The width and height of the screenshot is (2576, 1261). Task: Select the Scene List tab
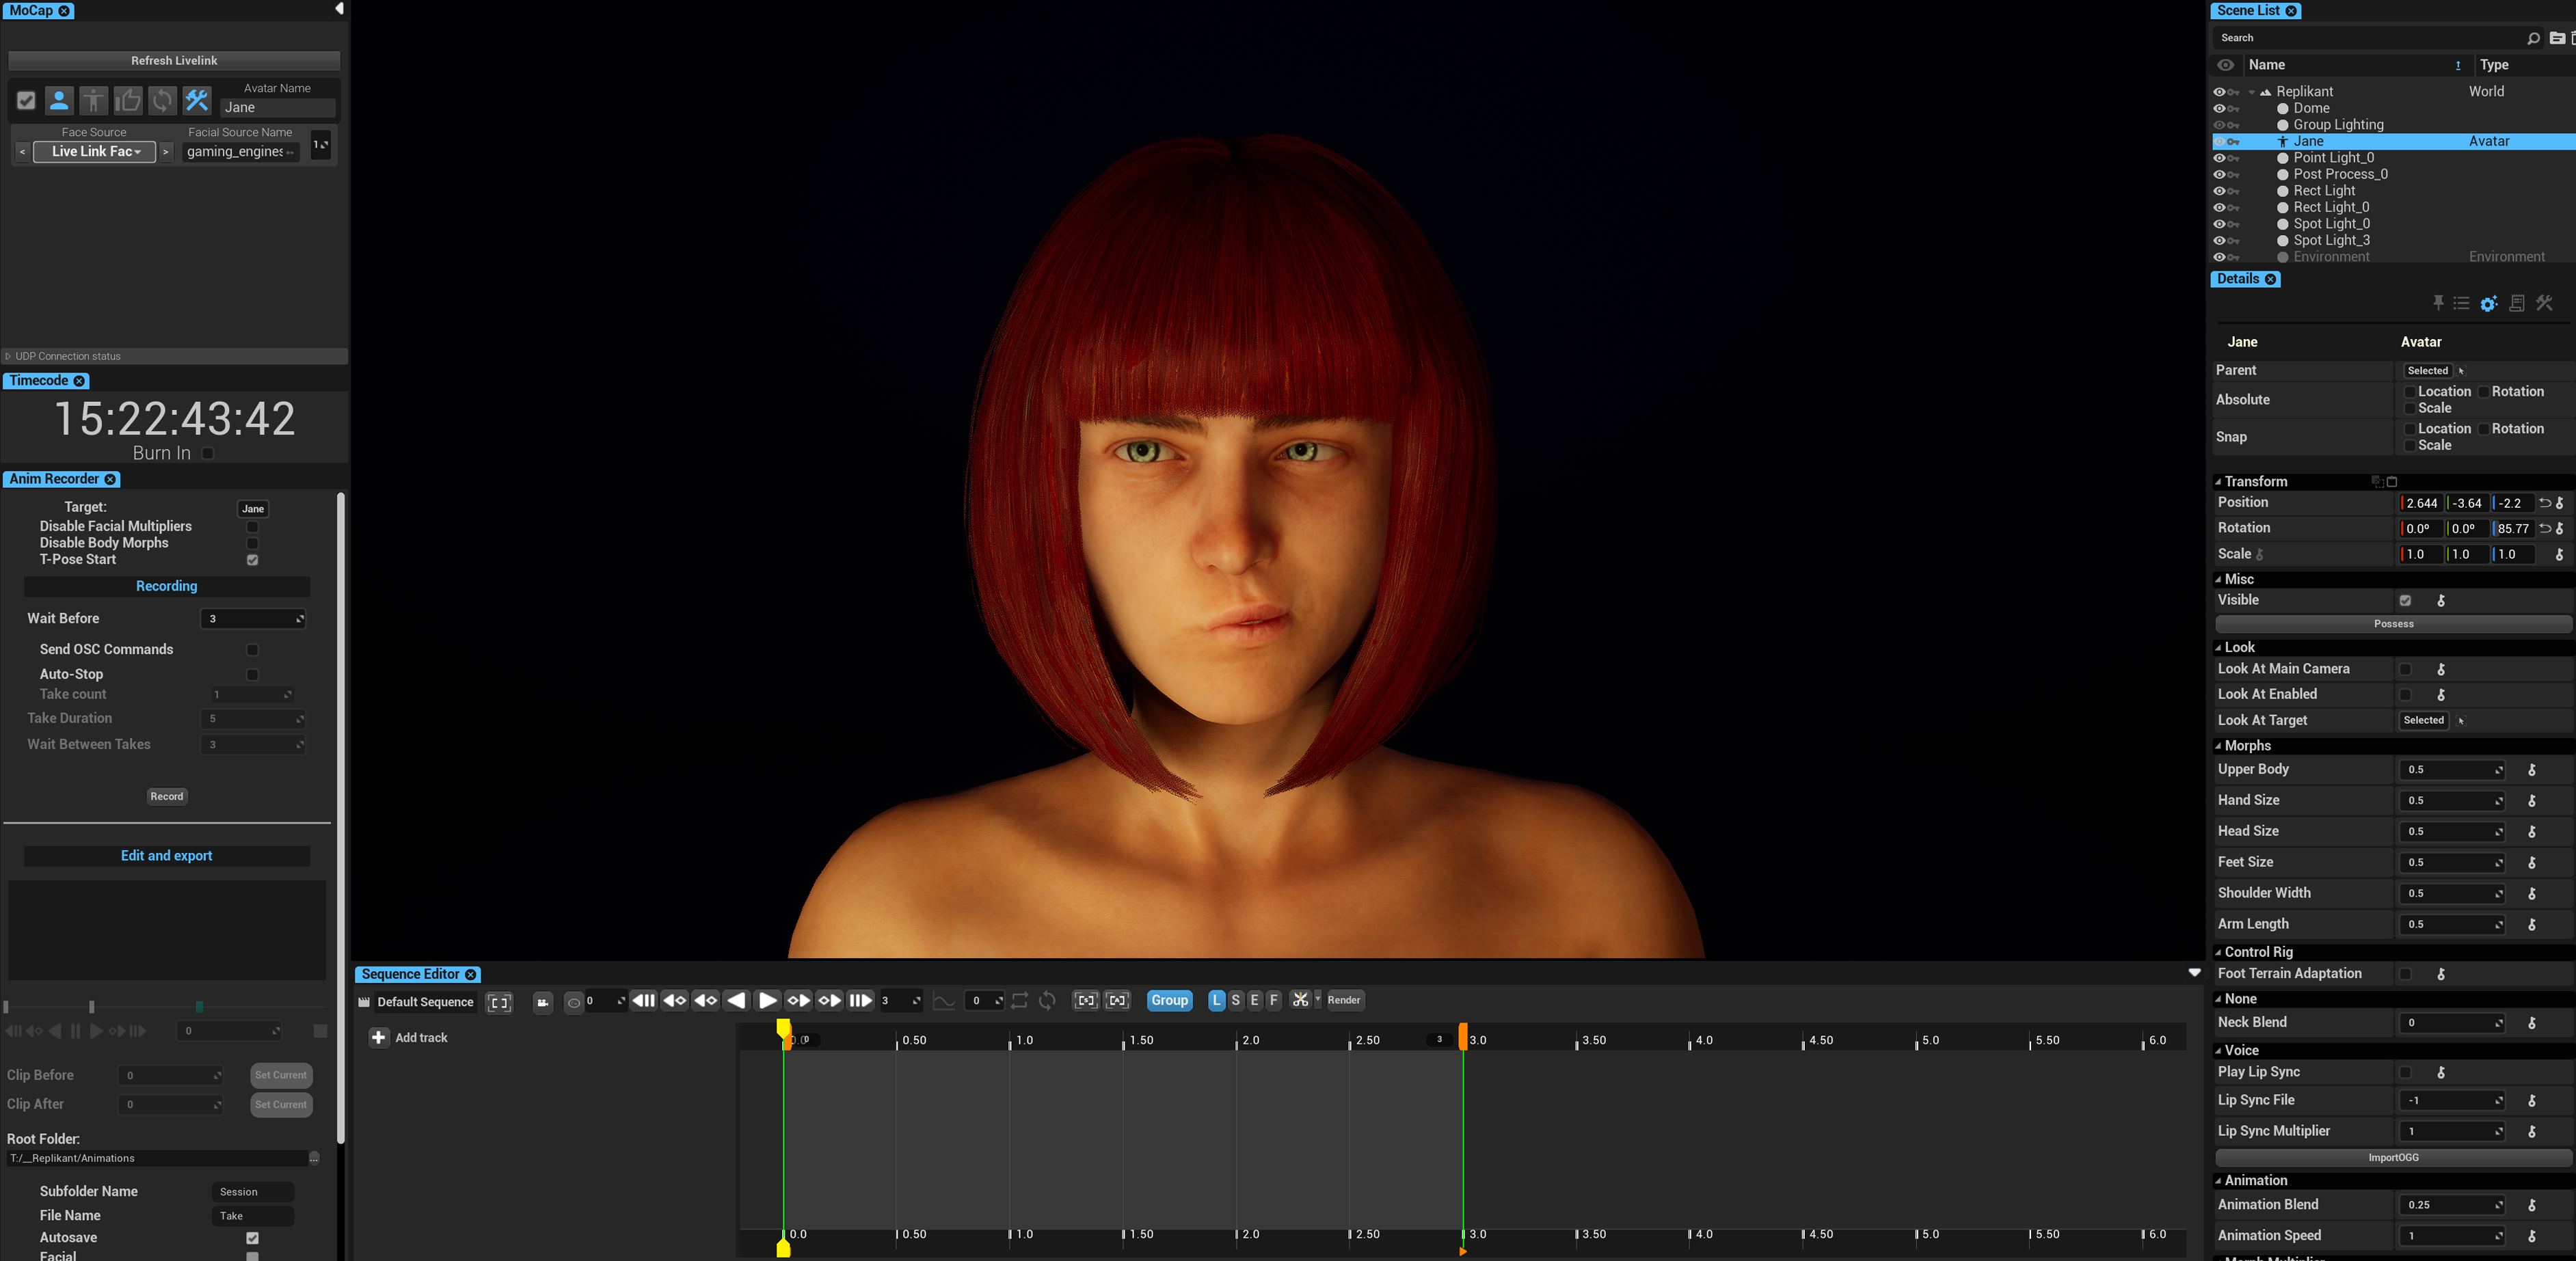[2255, 11]
